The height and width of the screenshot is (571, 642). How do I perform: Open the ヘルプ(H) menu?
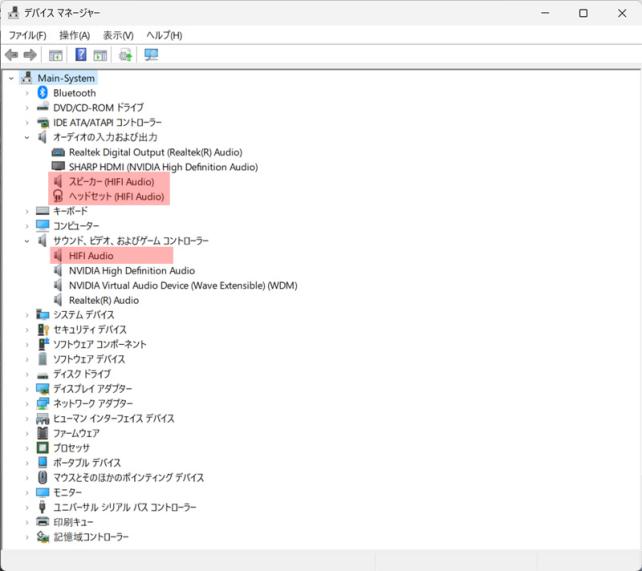click(164, 36)
